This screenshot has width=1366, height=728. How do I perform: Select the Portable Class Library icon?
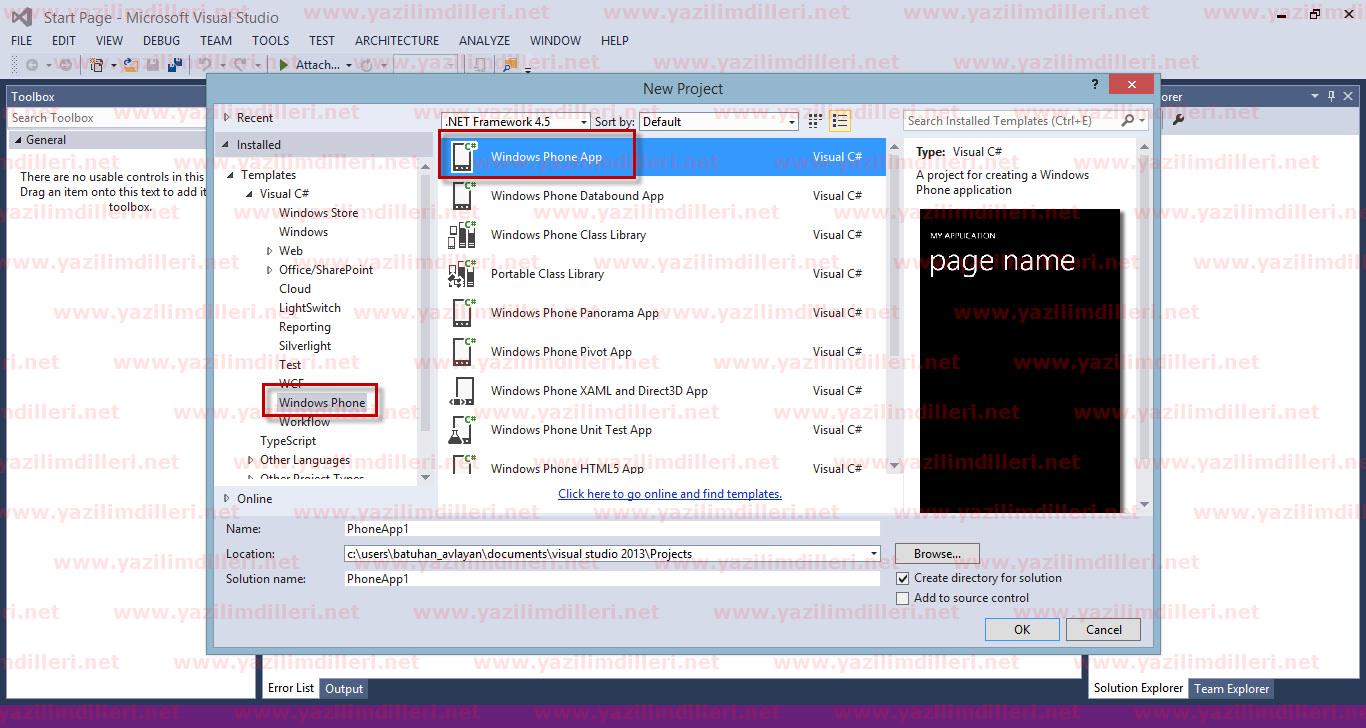(x=462, y=274)
